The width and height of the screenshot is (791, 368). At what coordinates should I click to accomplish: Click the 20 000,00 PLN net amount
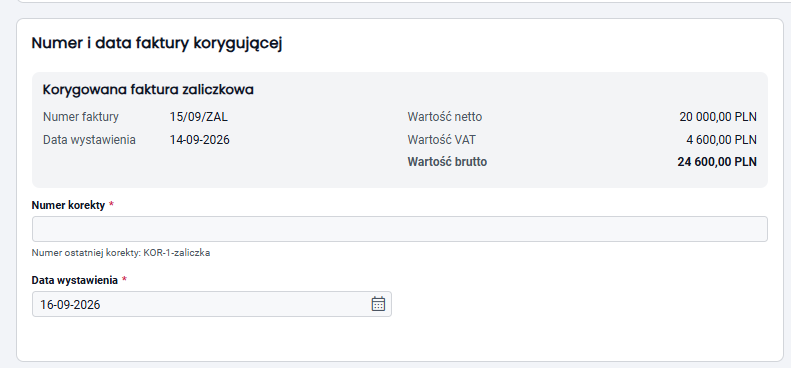pyautogui.click(x=718, y=117)
